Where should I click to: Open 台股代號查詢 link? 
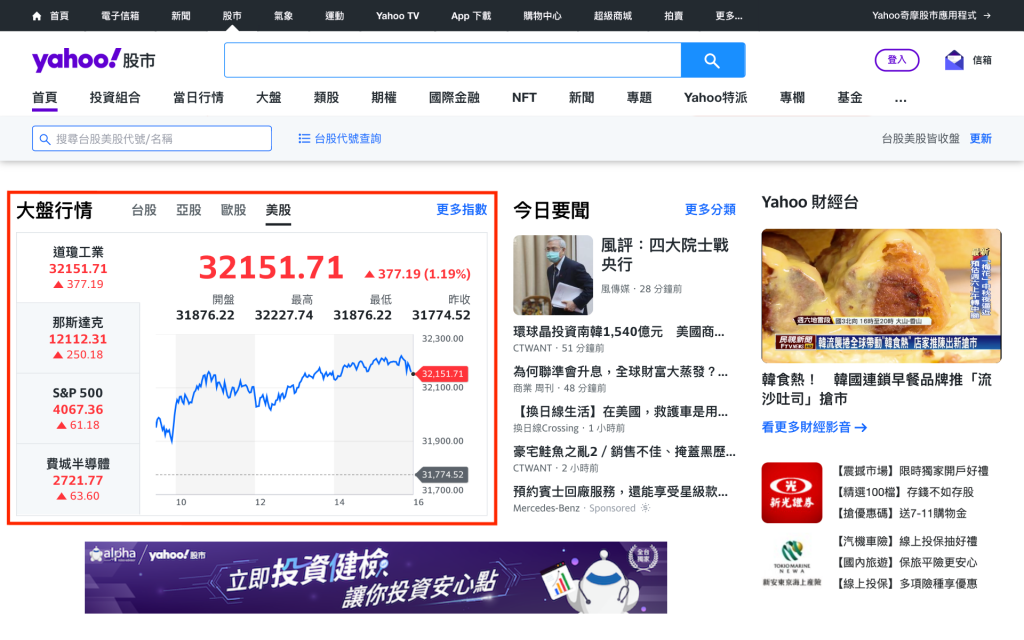point(347,138)
